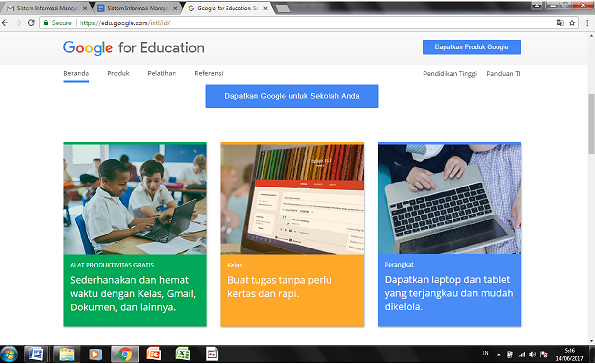Open Excel from the taskbar

click(183, 355)
